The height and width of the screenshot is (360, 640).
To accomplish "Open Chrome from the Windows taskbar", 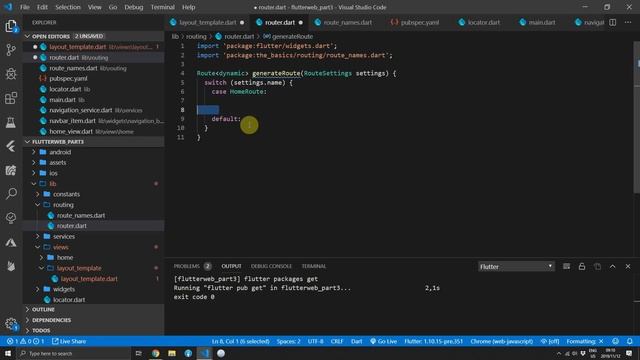I will pyautogui.click(x=156, y=353).
